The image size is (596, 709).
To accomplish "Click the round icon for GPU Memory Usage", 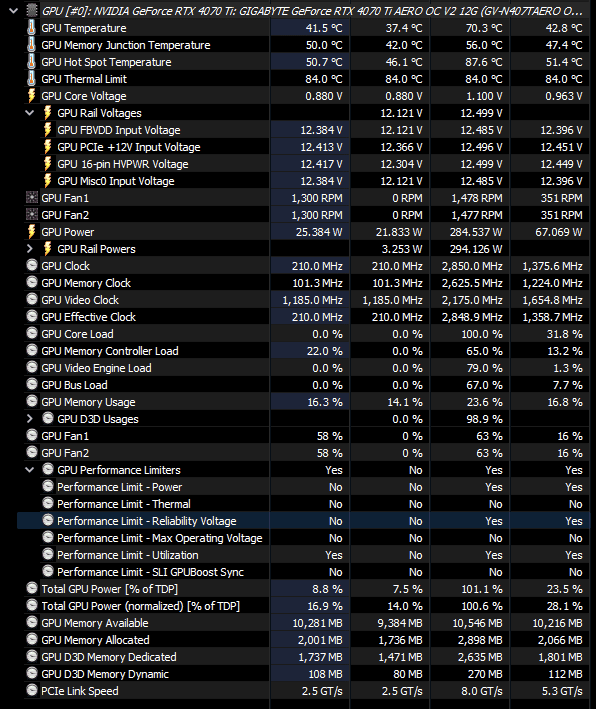I will tap(32, 402).
